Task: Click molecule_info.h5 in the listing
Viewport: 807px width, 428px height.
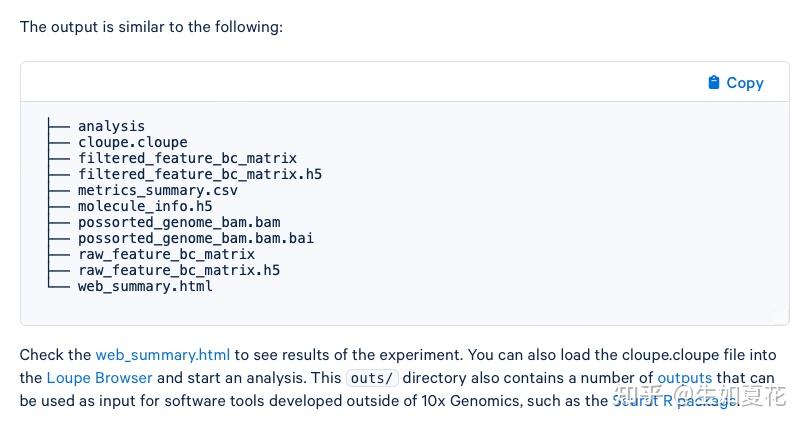Action: click(x=145, y=206)
